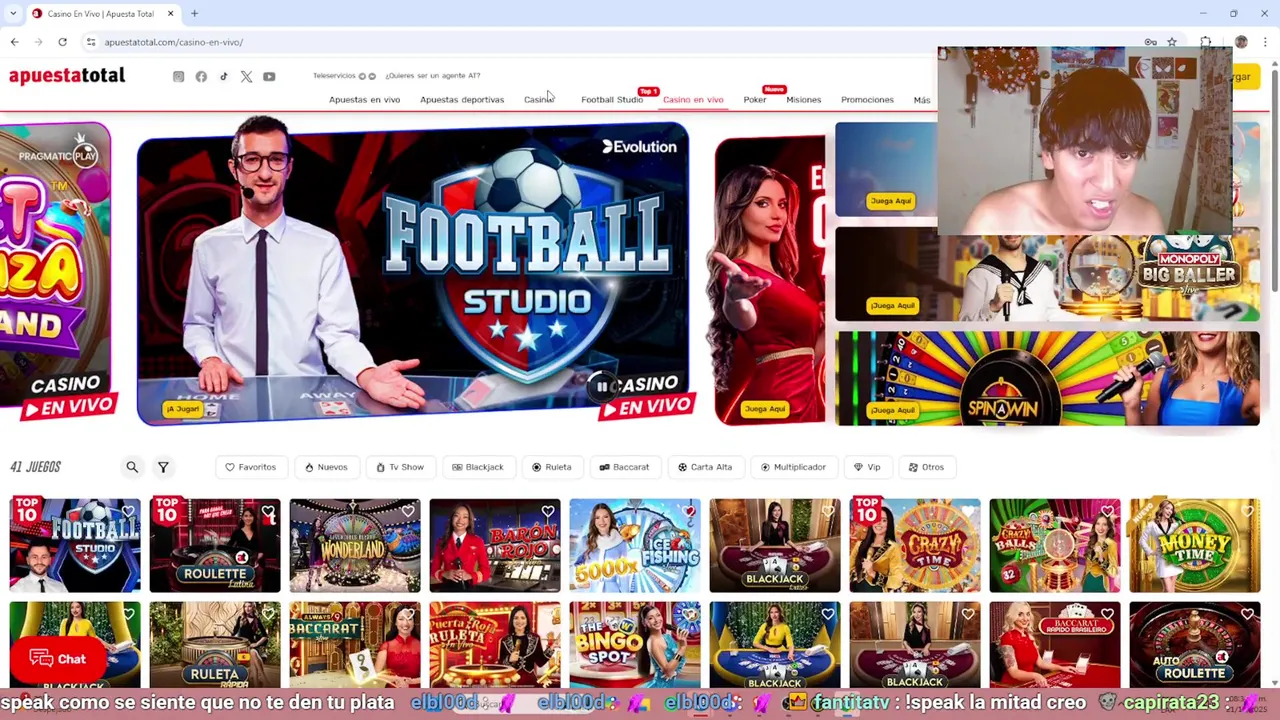Open the Money Time game thumbnail
Image resolution: width=1280 pixels, height=720 pixels.
click(1195, 546)
